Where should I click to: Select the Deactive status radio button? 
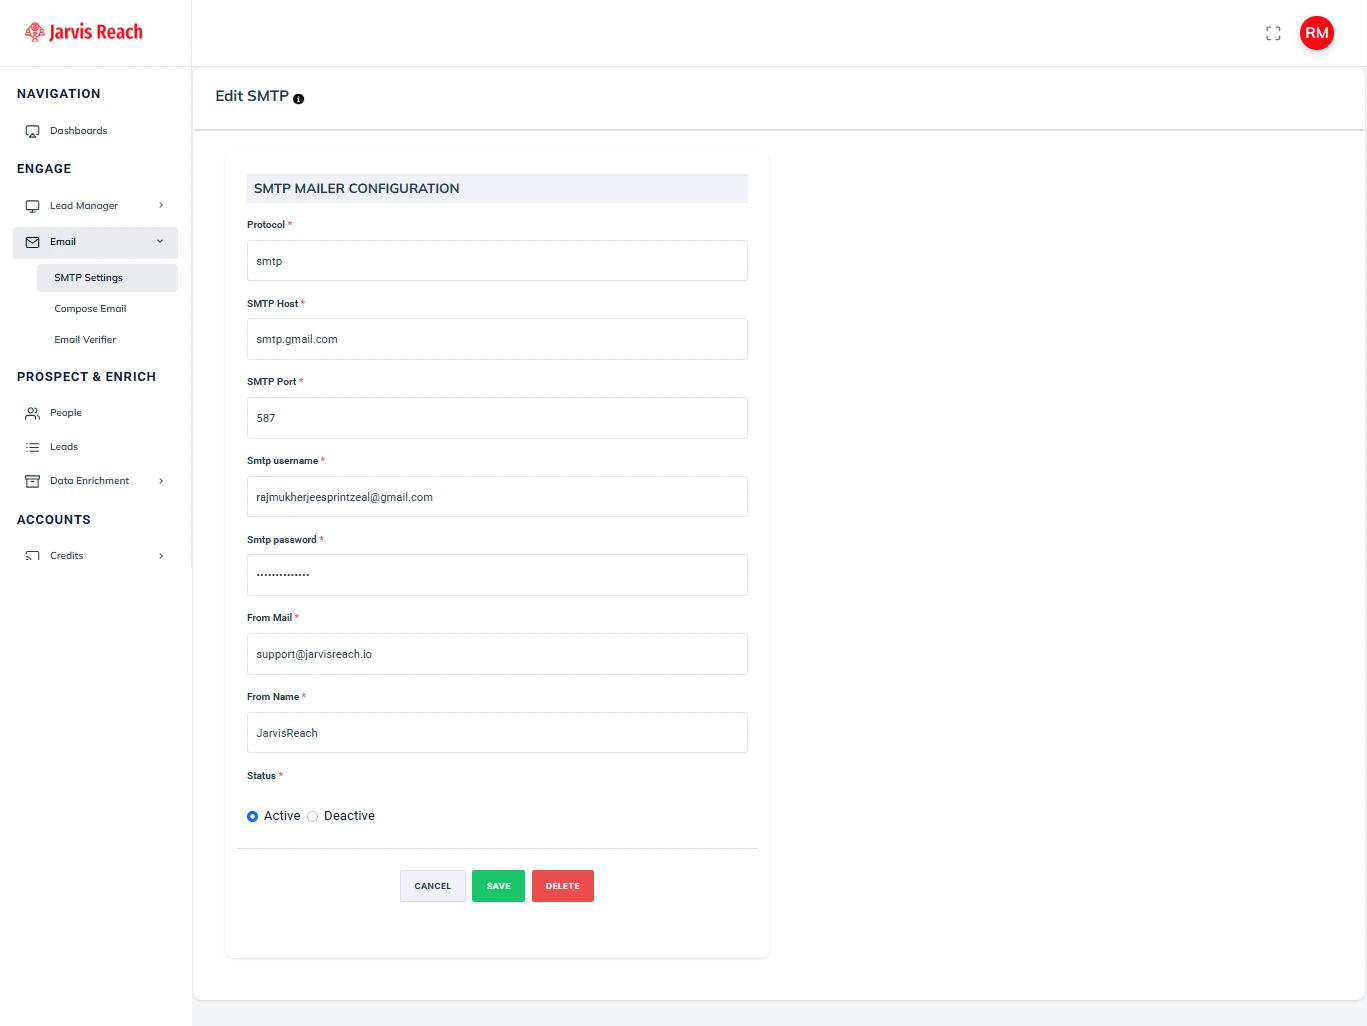[312, 817]
